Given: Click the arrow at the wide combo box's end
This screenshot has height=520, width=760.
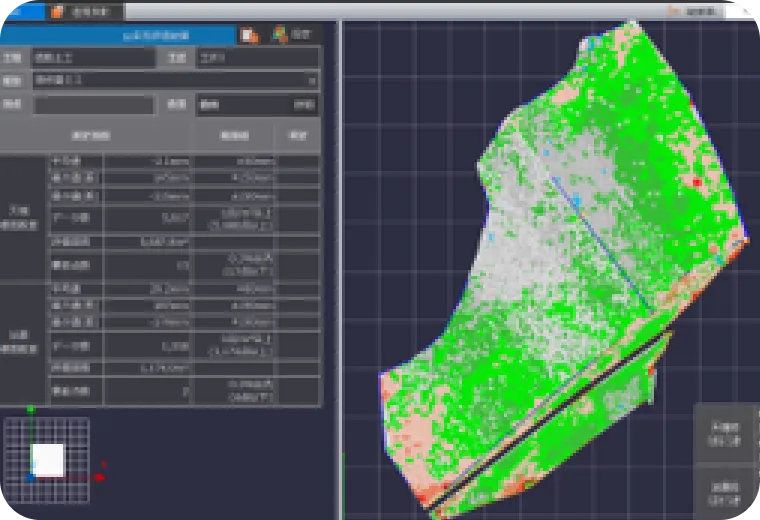Looking at the screenshot, I should pyautogui.click(x=312, y=80).
